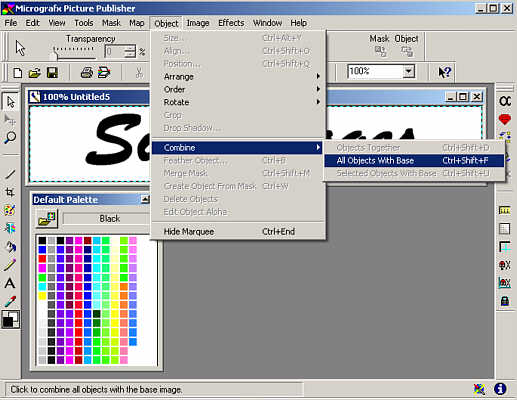Open the Edit menu
This screenshot has width=517, height=400.
click(x=32, y=23)
